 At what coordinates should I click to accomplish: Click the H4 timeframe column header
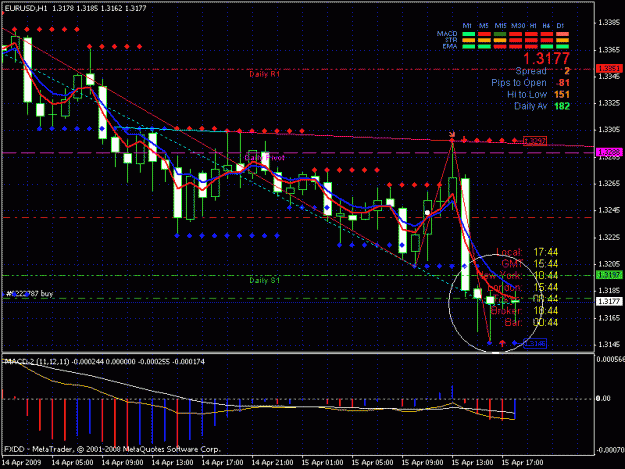[x=546, y=26]
